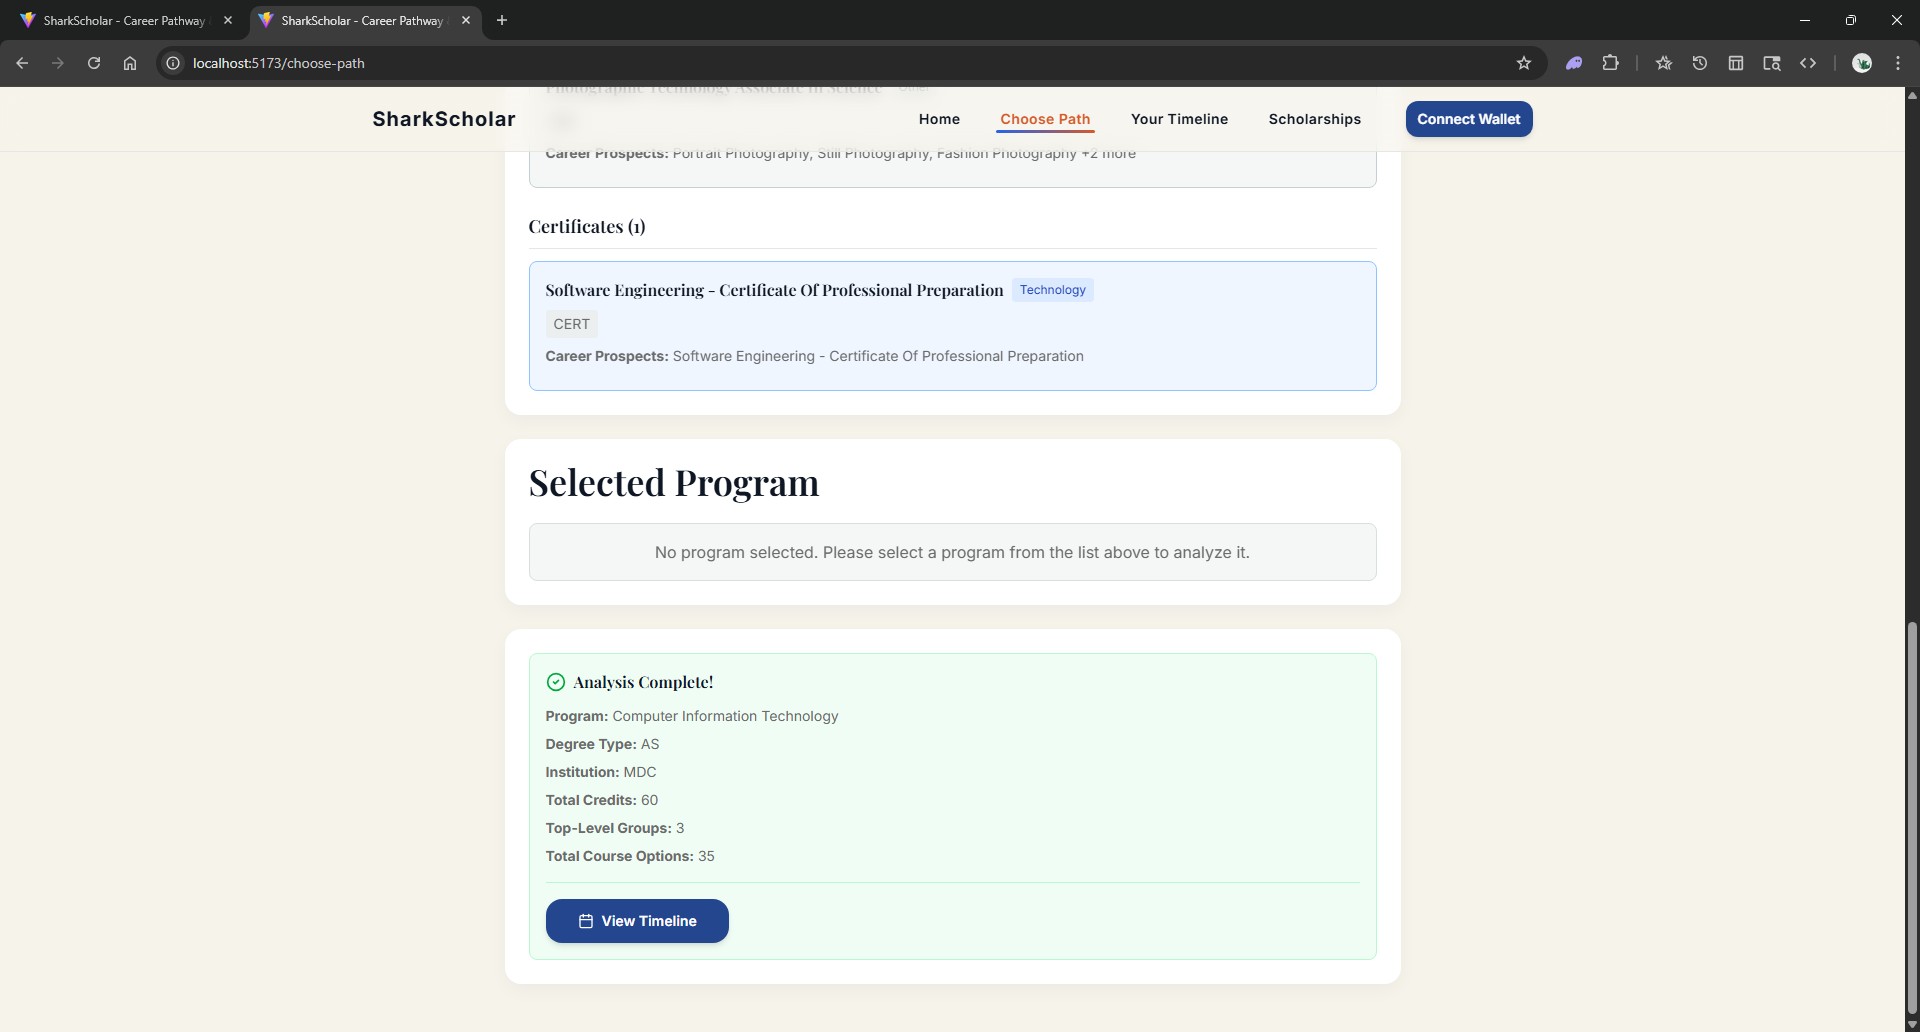This screenshot has width=1920, height=1032.
Task: Click the page vertical scrollbar thumb
Action: point(1912,818)
